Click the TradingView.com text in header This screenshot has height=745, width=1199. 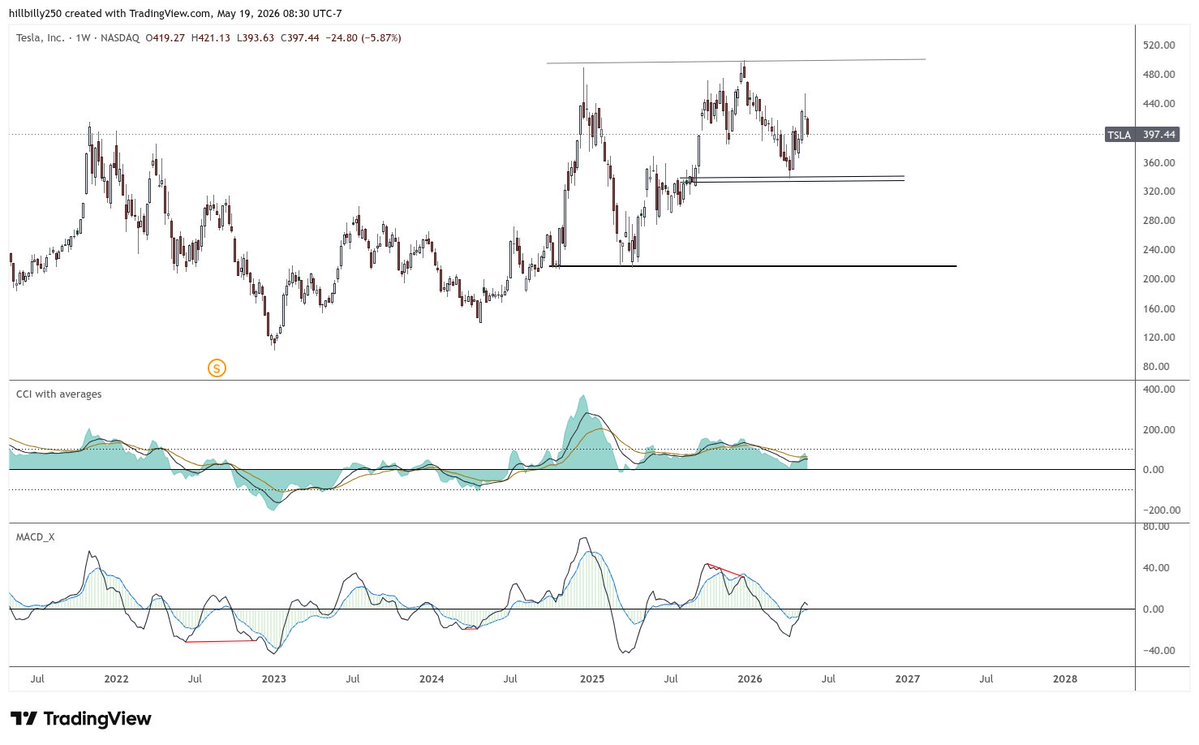[170, 13]
